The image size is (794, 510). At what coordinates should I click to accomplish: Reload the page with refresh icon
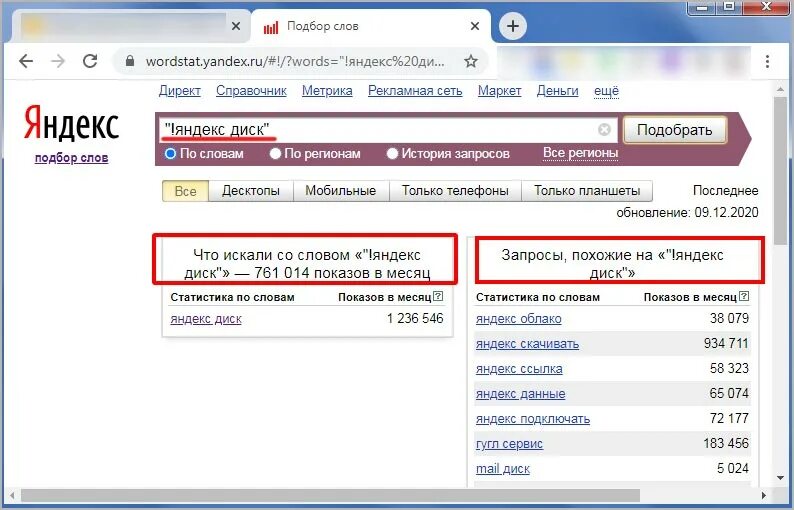pyautogui.click(x=90, y=61)
